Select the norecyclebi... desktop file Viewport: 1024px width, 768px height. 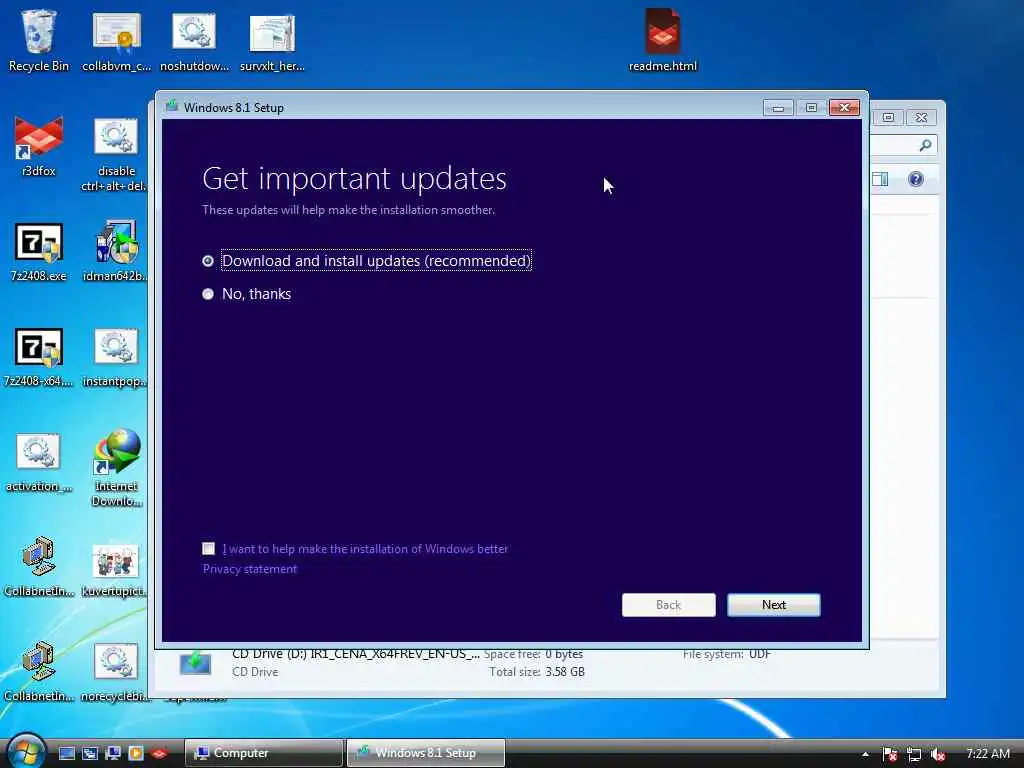pos(116,673)
